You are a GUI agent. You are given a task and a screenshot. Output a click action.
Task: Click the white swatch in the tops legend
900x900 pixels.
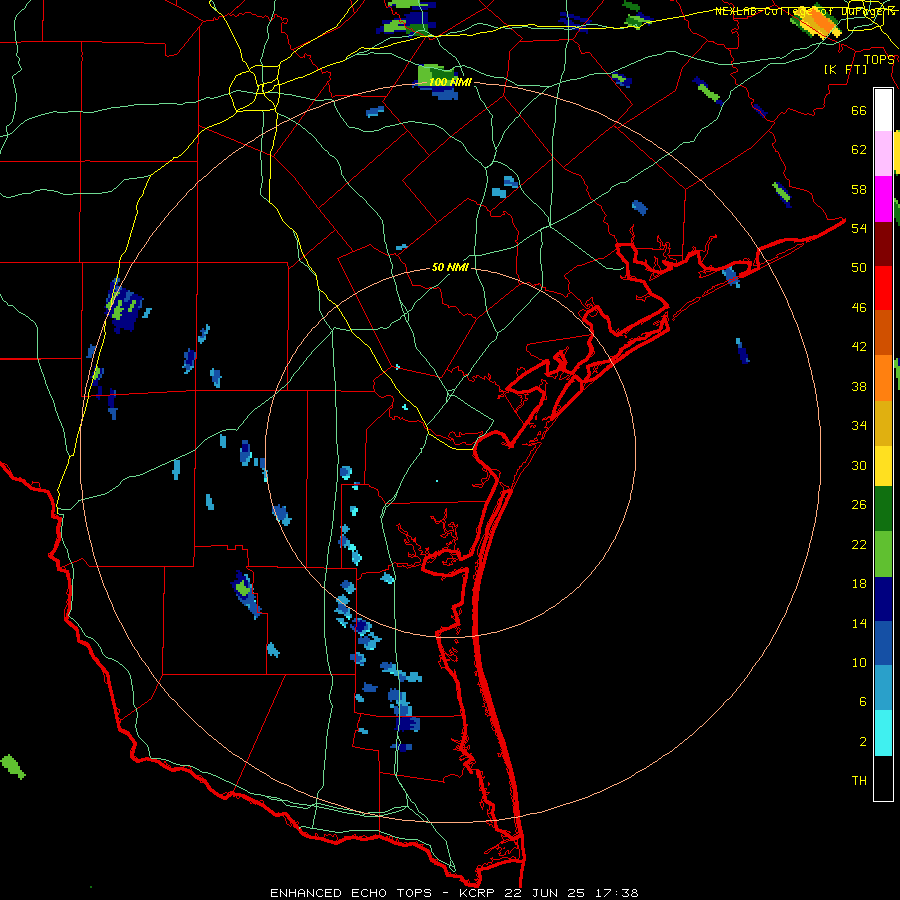(883, 110)
